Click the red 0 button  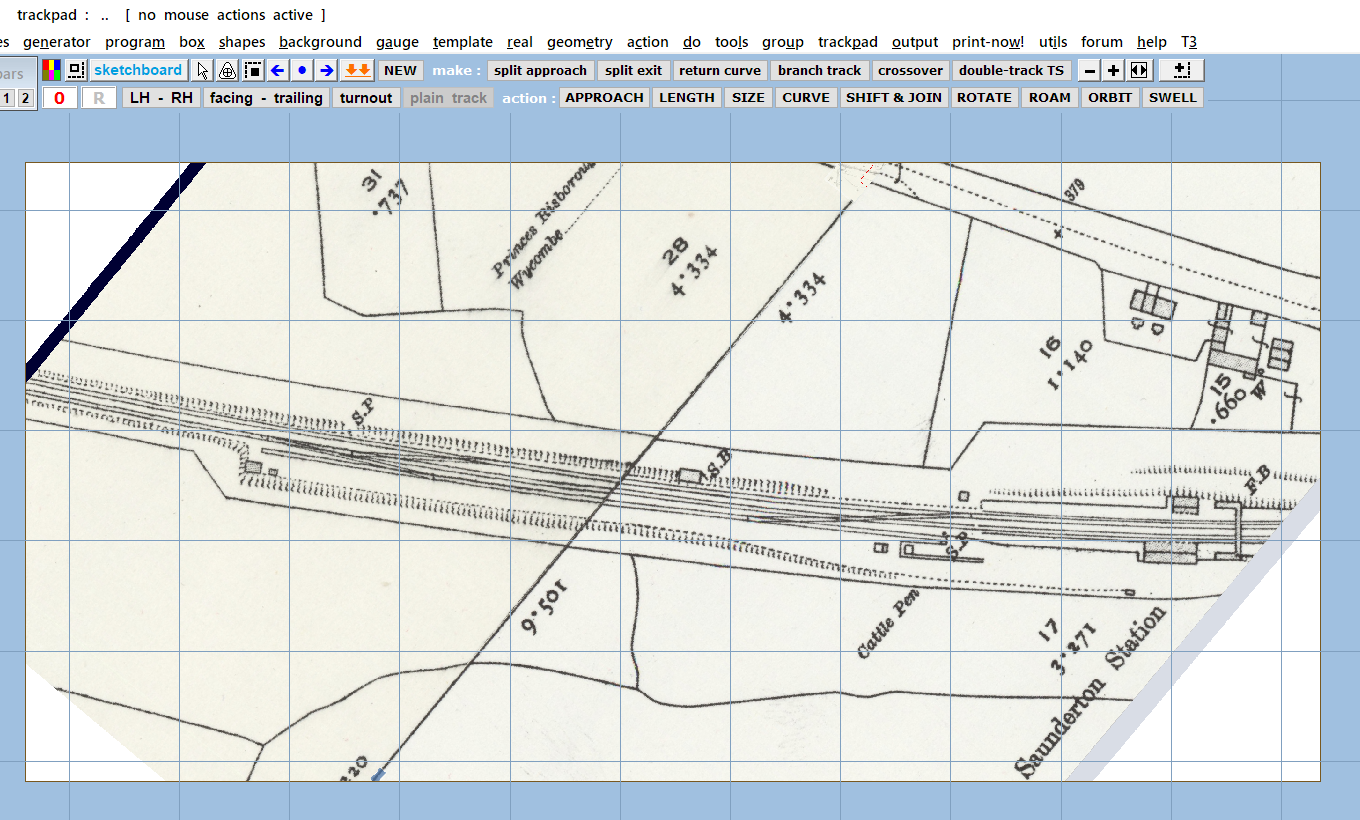[x=60, y=97]
